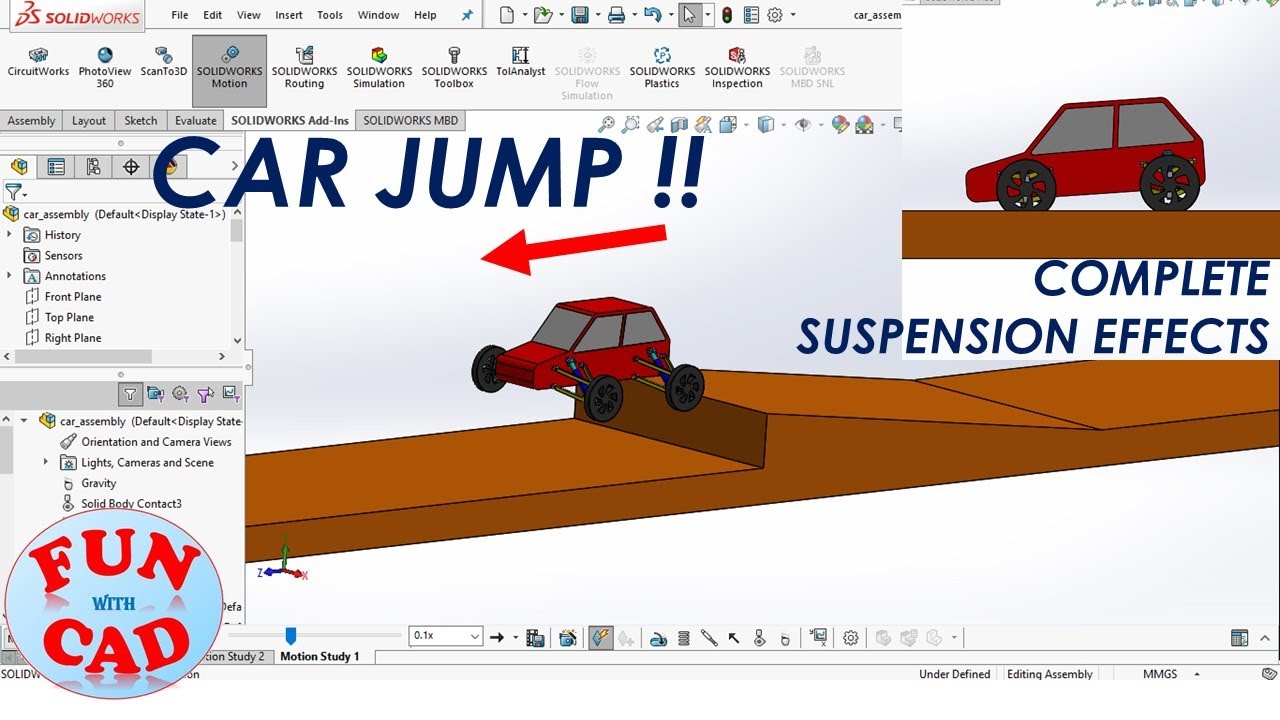Open File Properties icon
Screen dimensions: 1280x720
click(x=751, y=15)
